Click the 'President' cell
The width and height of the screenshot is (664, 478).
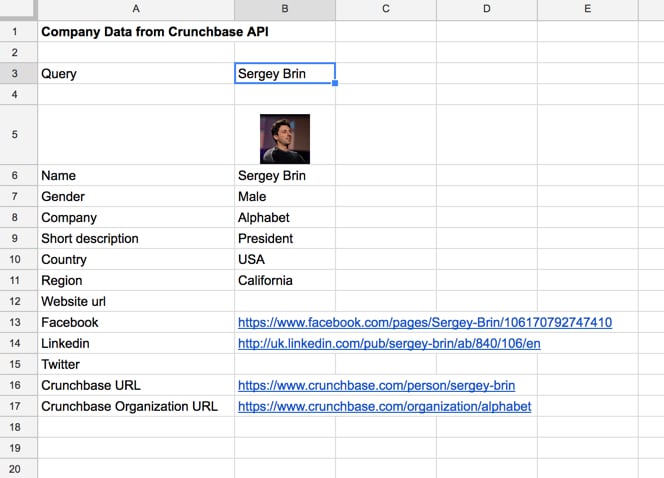click(285, 238)
